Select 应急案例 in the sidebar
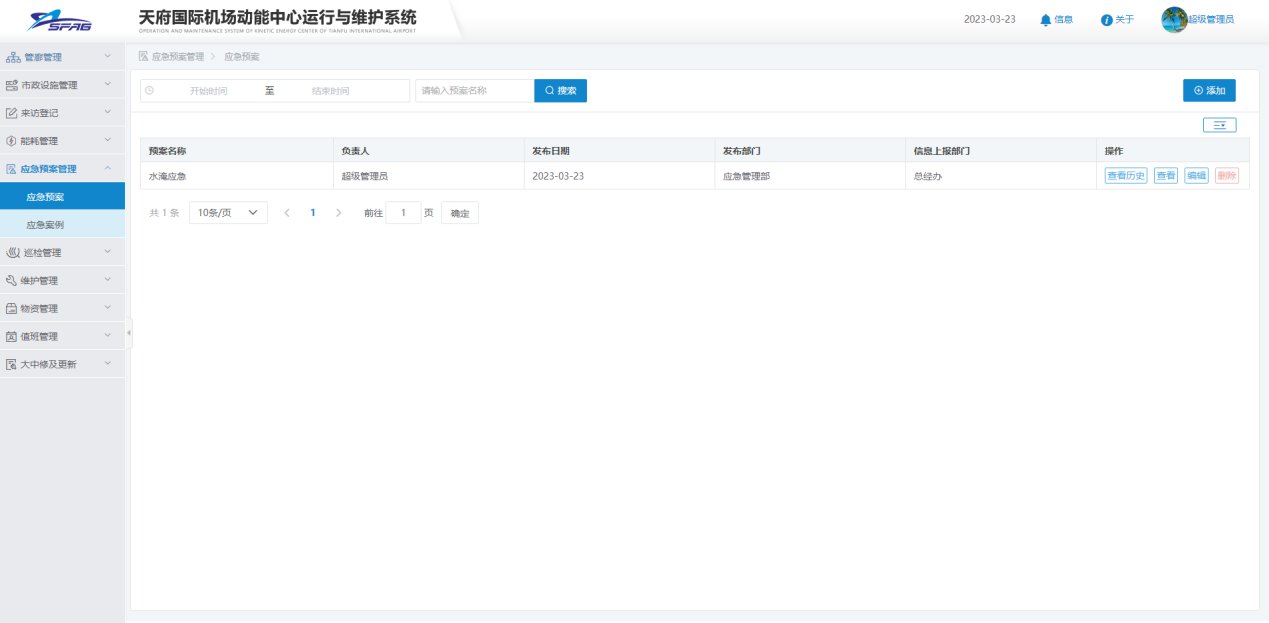Image resolution: width=1269 pixels, height=623 pixels. point(45,225)
